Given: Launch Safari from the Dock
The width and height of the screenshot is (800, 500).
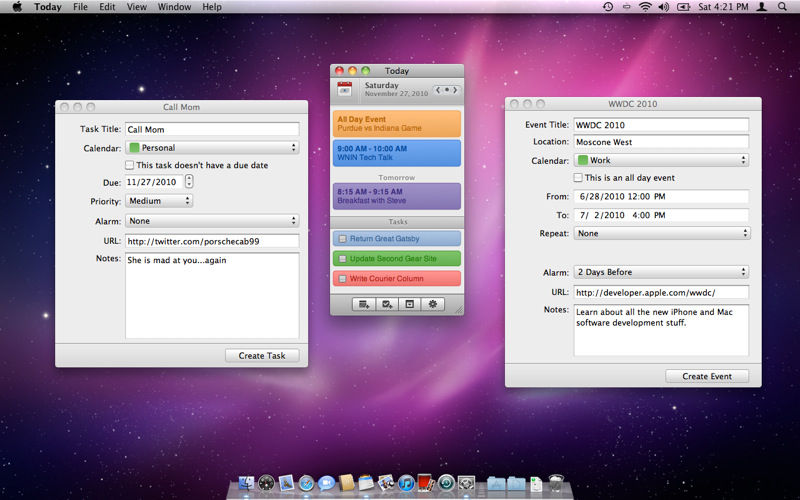Looking at the screenshot, I should [x=306, y=482].
